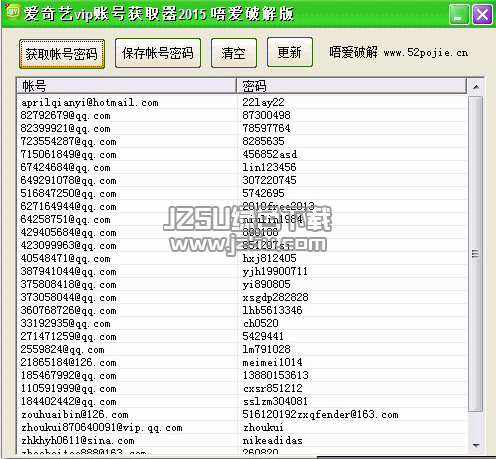Close the window with the purple X button
The width and height of the screenshot is (496, 459).
coord(482,15)
